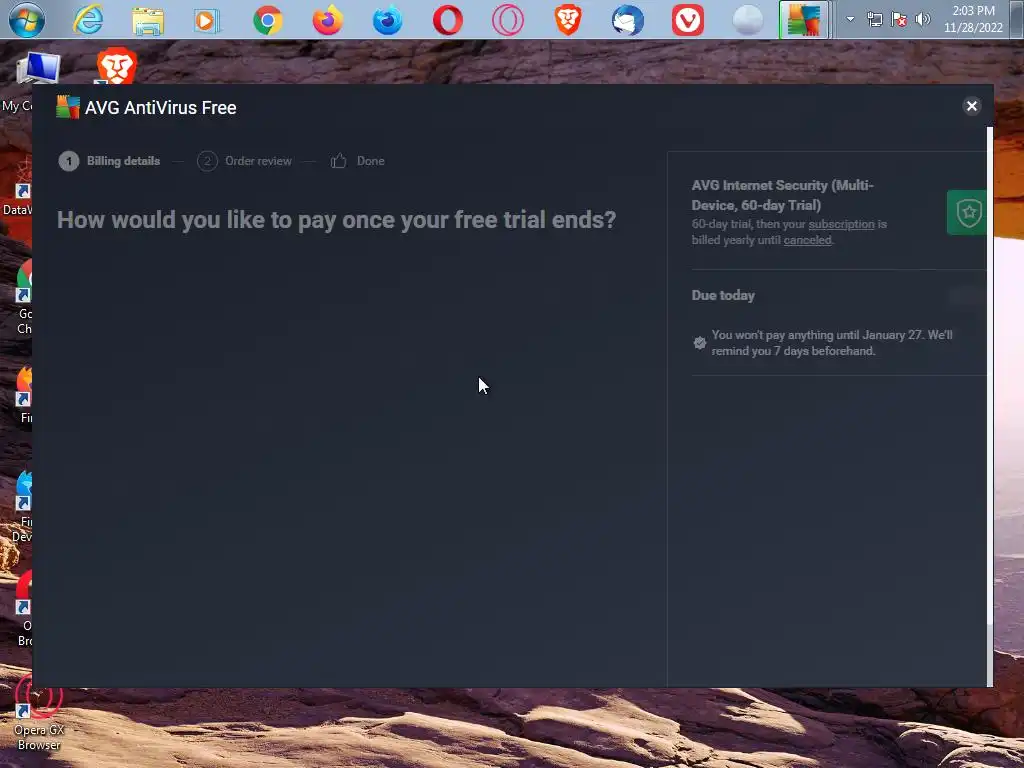Open the volume speaker tray icon
Viewport: 1024px width, 768px height.
[922, 20]
